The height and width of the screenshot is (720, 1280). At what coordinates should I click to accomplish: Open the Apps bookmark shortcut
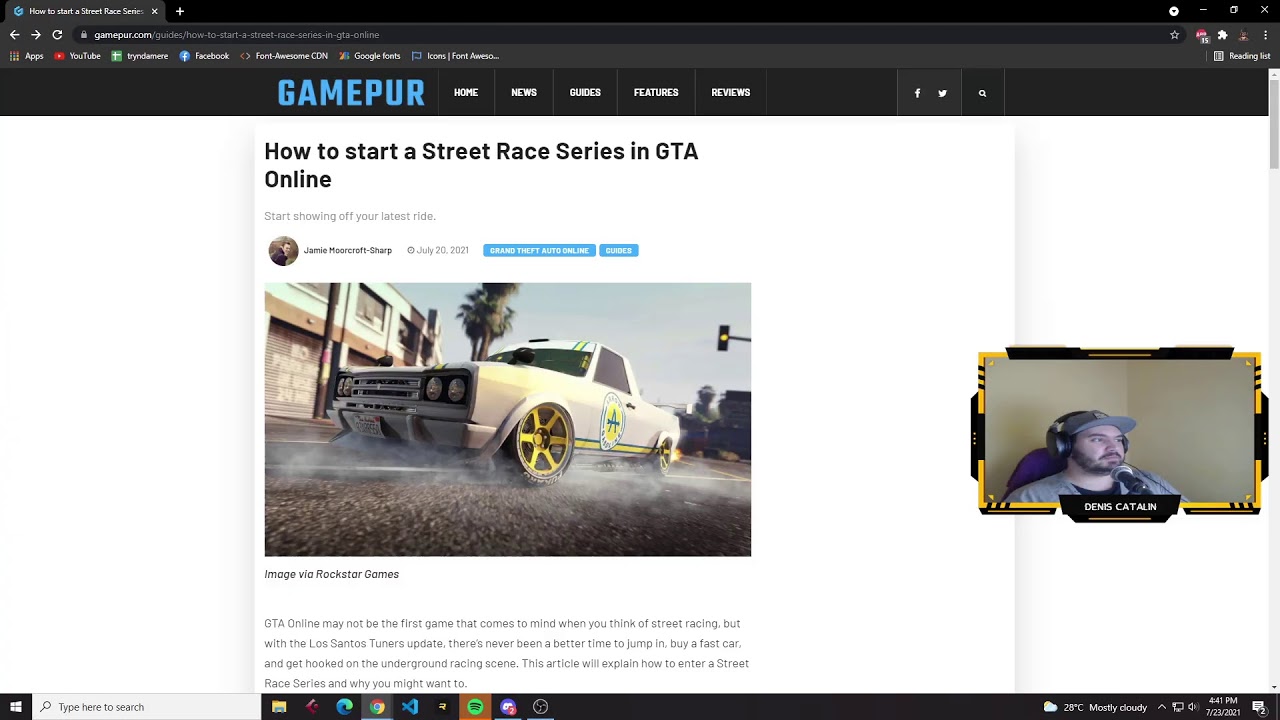(27, 56)
